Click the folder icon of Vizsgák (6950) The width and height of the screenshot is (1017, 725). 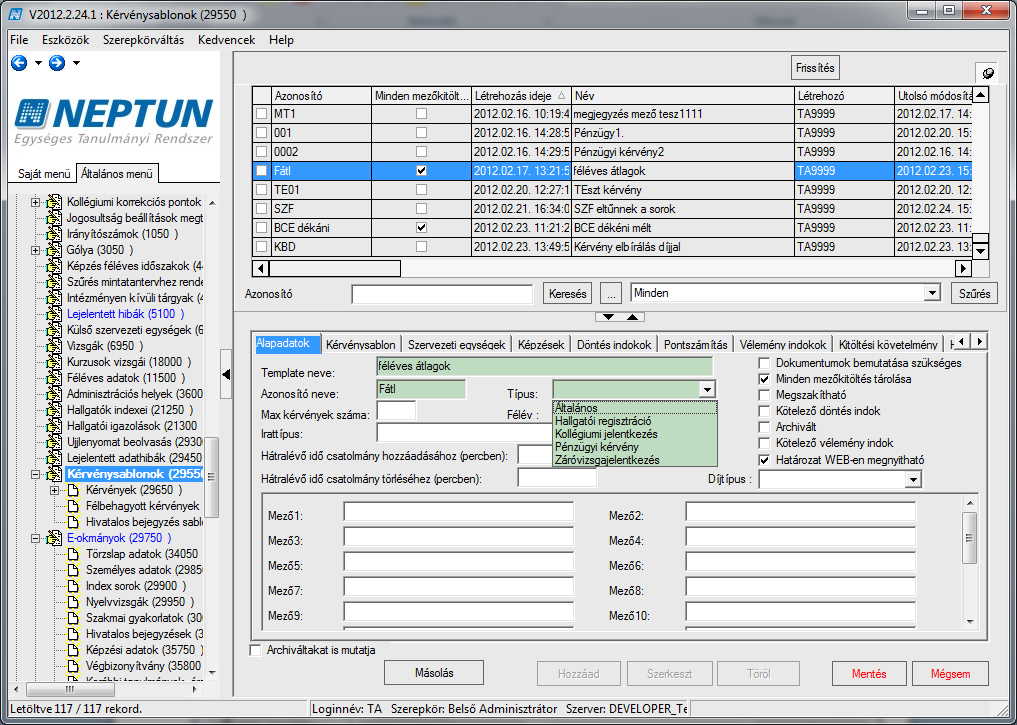[54, 346]
